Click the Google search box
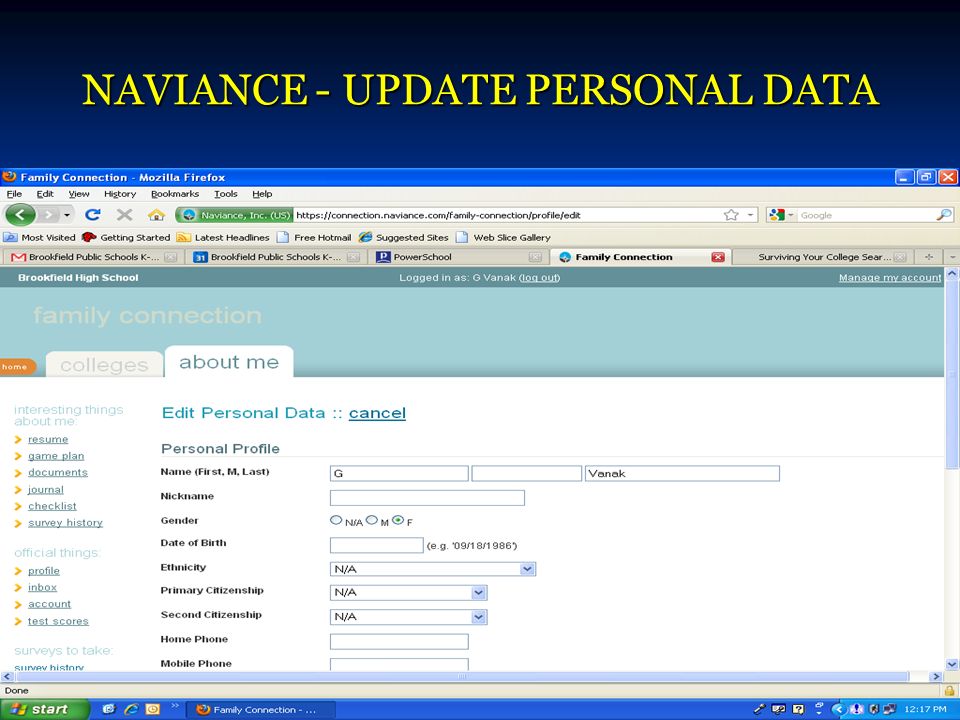The image size is (960, 720). (865, 215)
